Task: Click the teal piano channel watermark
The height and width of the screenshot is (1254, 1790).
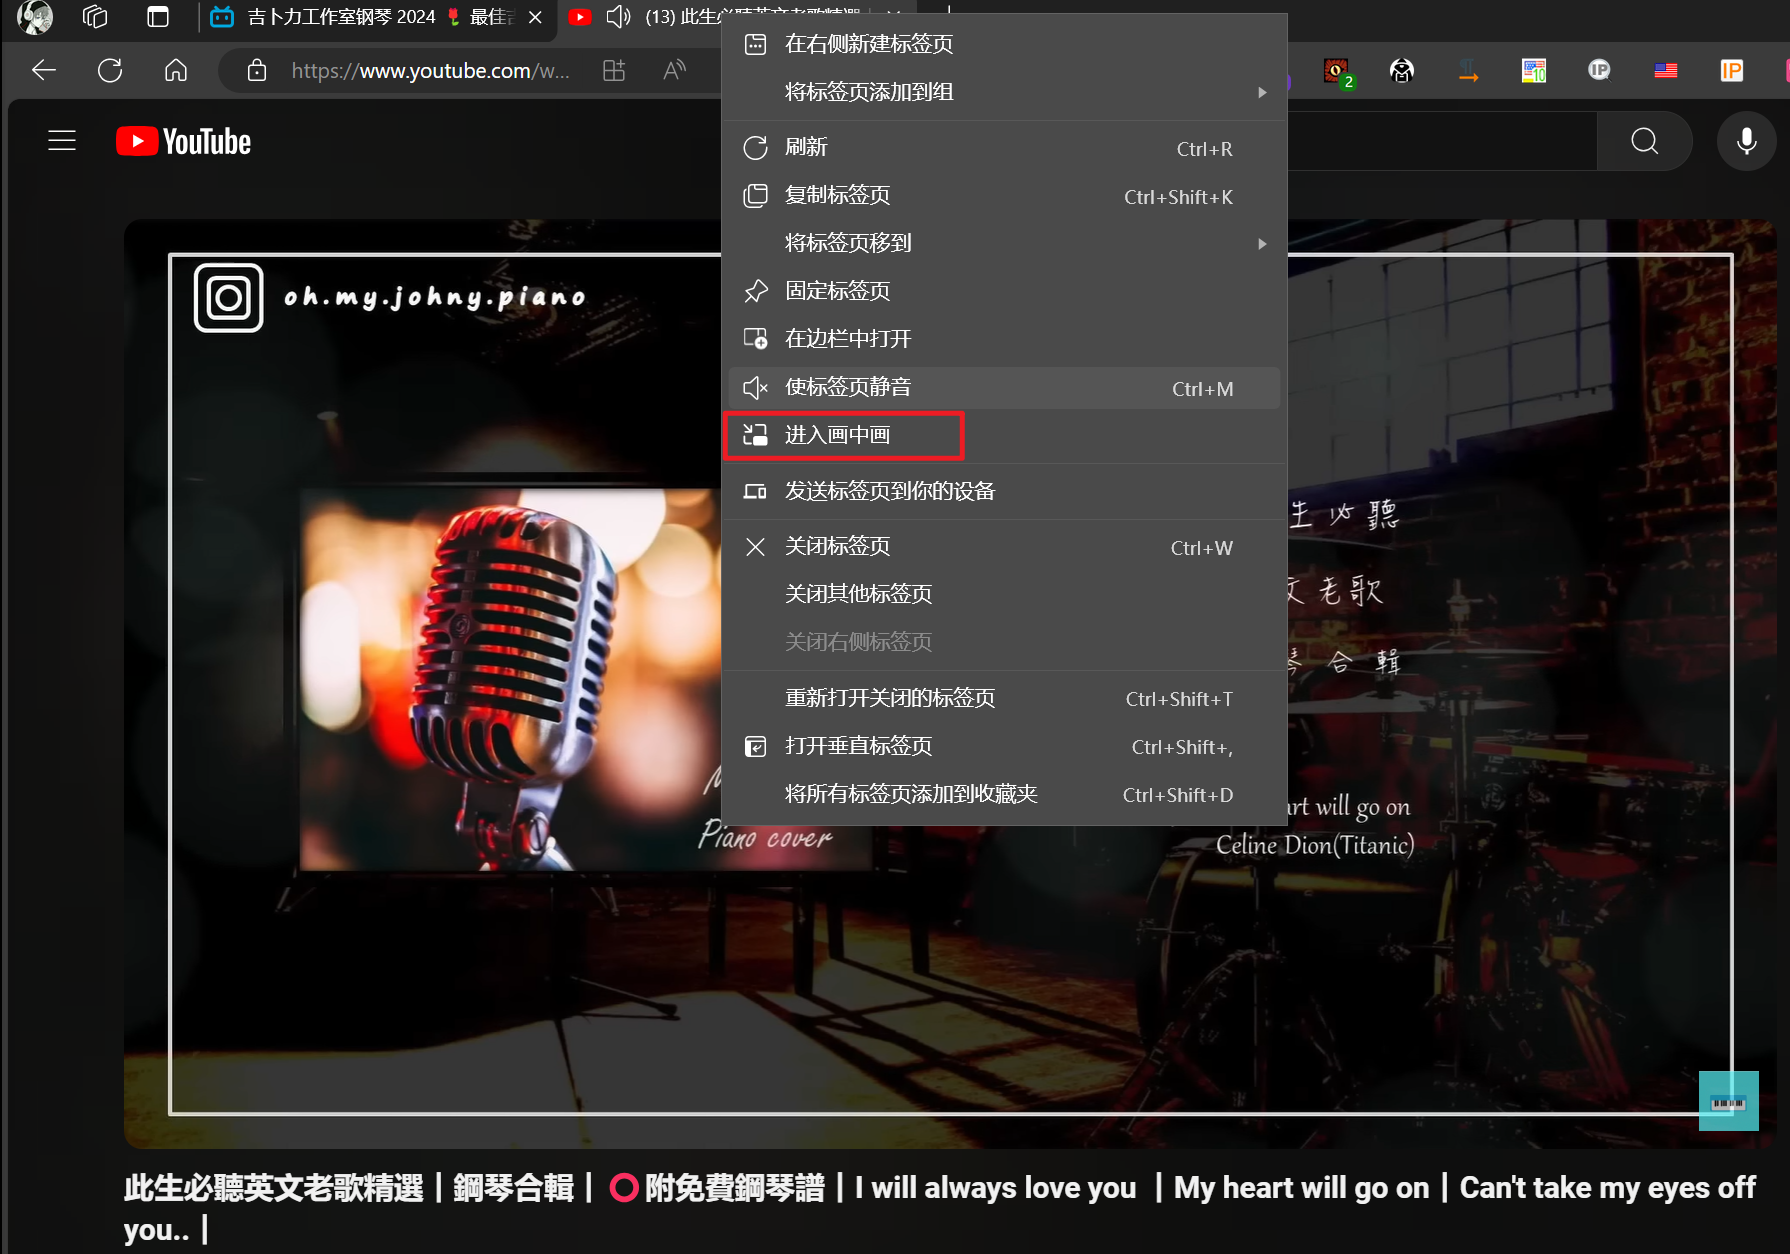Action: 1729,1101
